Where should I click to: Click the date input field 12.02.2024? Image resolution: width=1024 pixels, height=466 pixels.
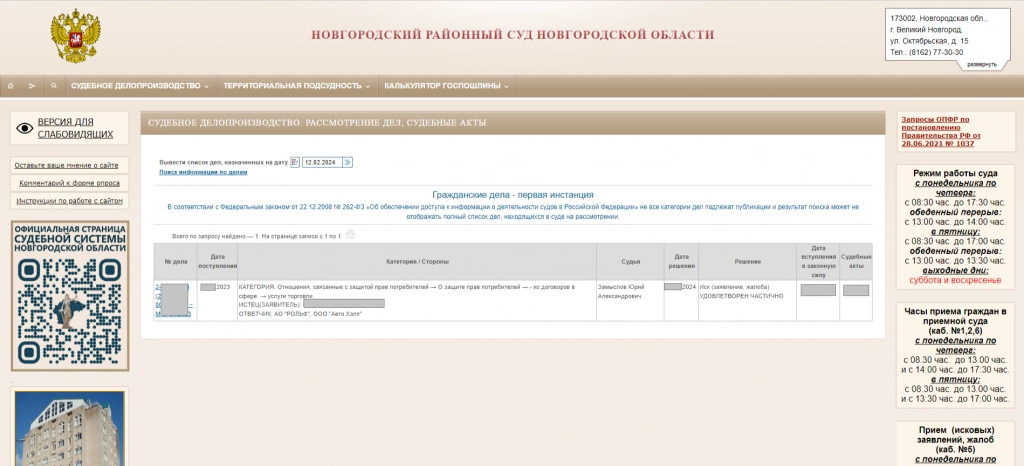coord(323,162)
